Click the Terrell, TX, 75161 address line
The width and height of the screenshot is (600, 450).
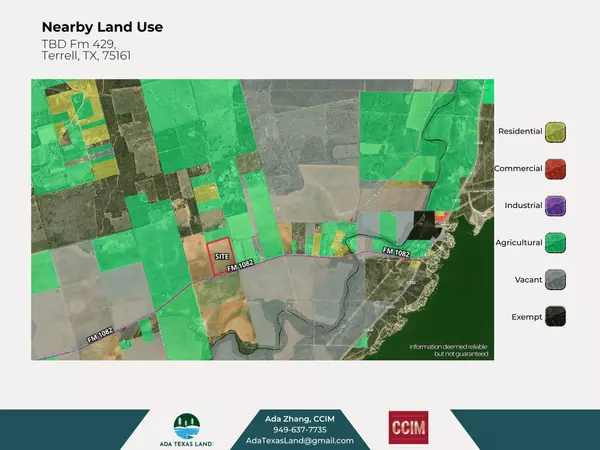click(86, 56)
